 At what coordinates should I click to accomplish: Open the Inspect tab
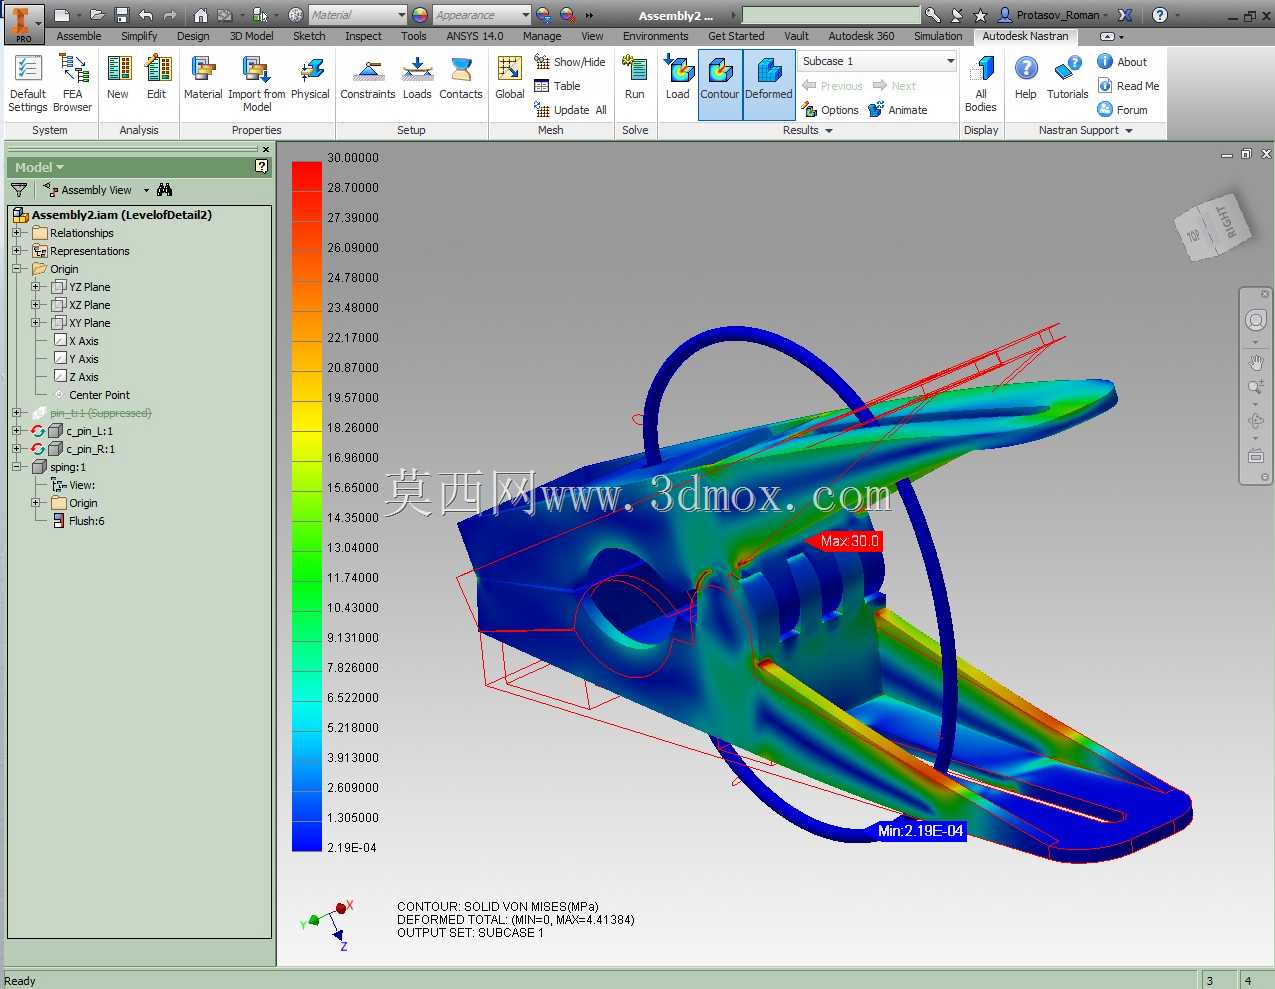pos(363,36)
